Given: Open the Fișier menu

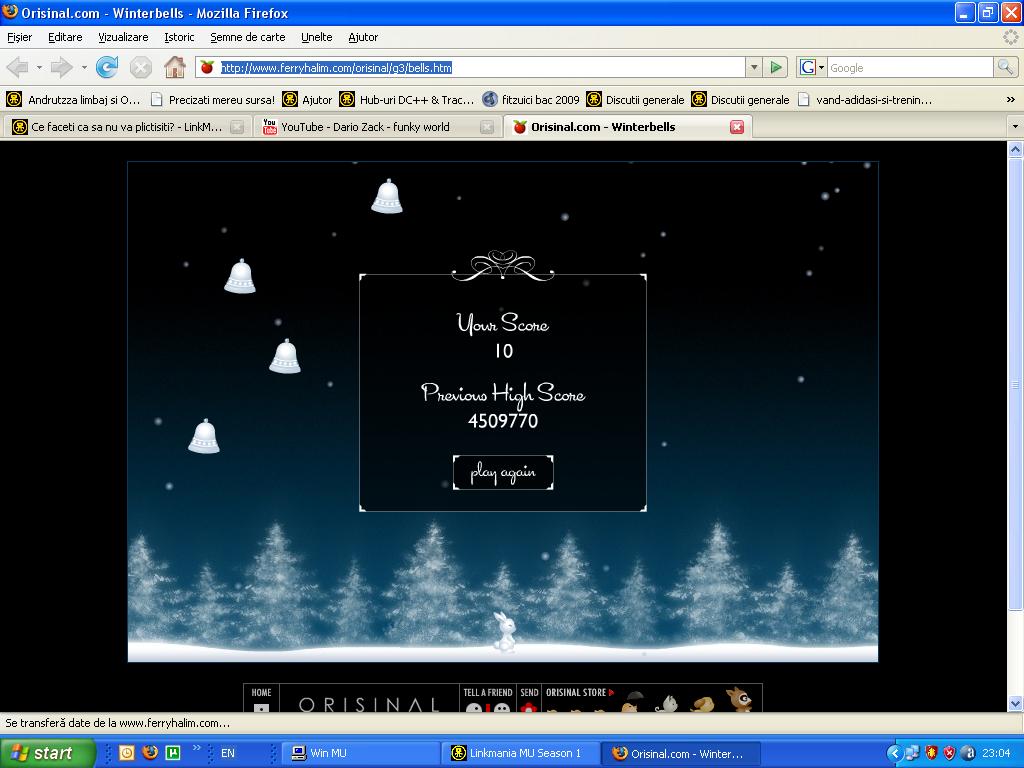Looking at the screenshot, I should point(20,37).
